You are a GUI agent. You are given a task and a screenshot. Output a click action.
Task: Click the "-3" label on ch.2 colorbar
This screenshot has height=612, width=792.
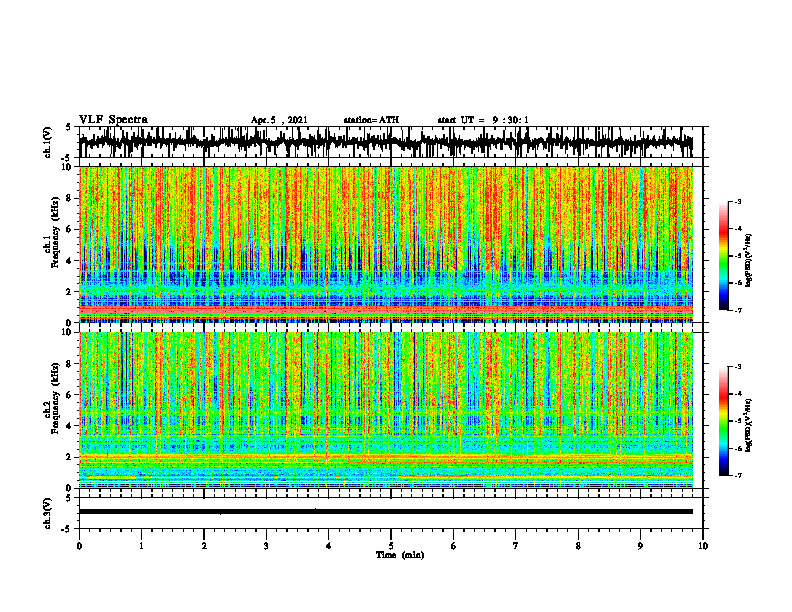(x=737, y=367)
